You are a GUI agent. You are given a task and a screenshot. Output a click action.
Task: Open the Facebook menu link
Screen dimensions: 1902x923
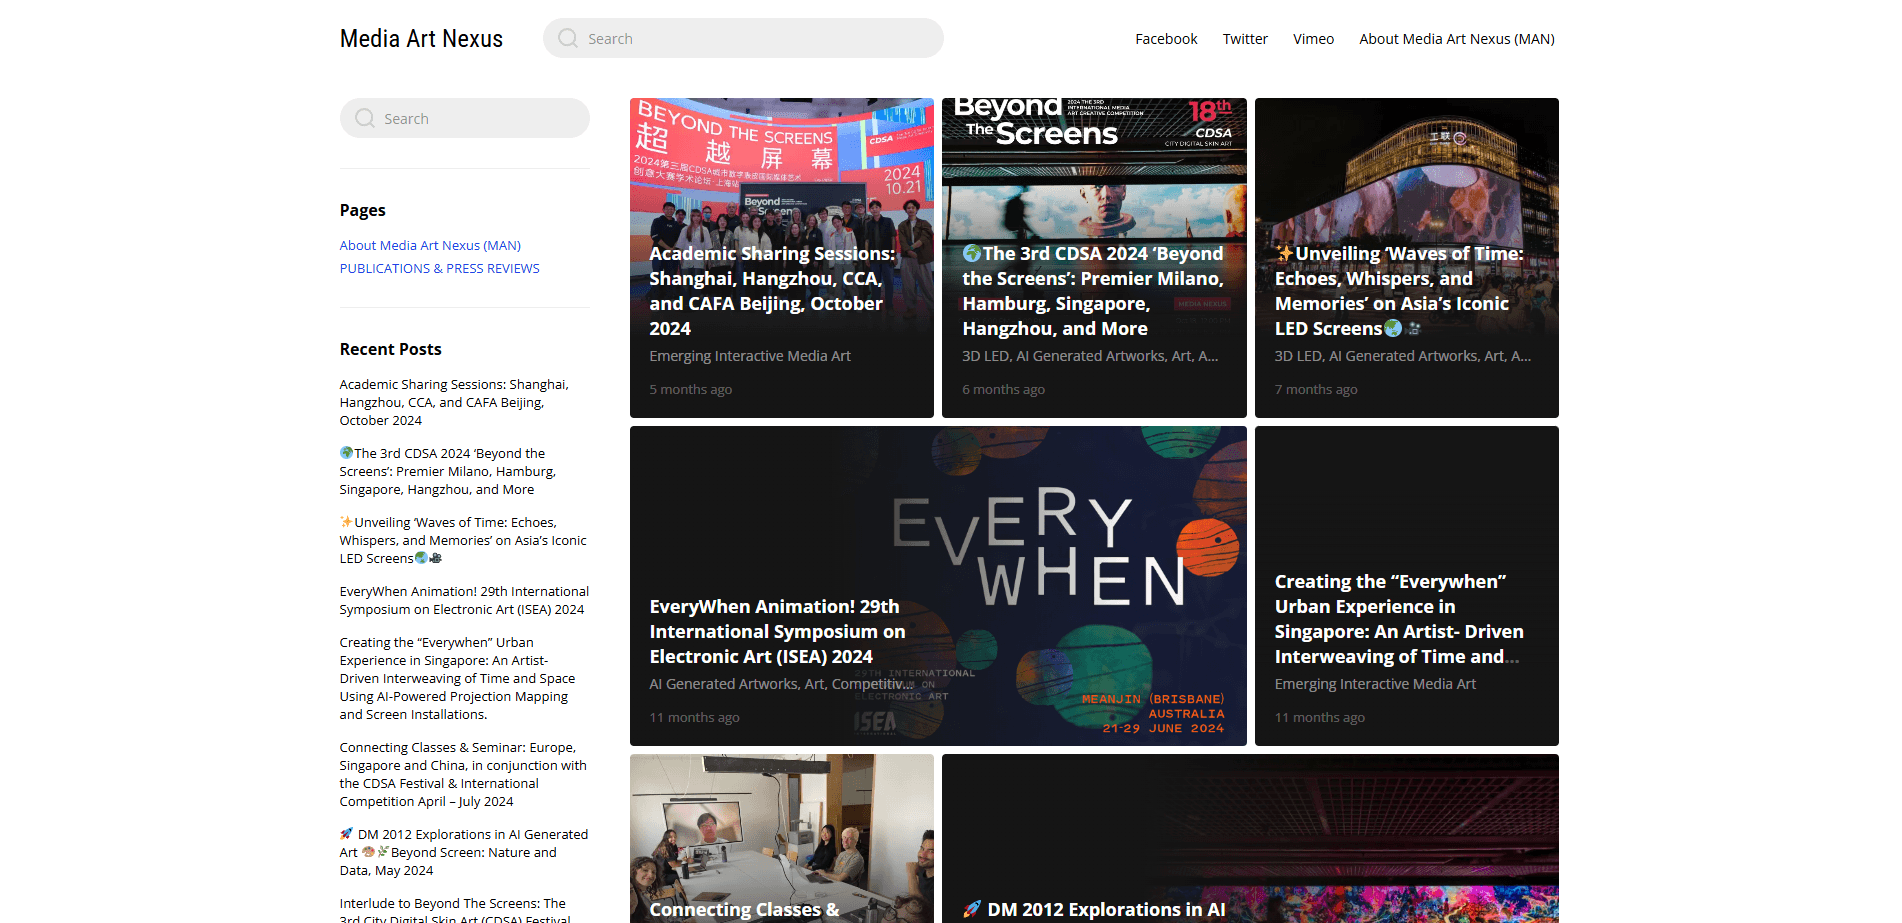[x=1166, y=39]
